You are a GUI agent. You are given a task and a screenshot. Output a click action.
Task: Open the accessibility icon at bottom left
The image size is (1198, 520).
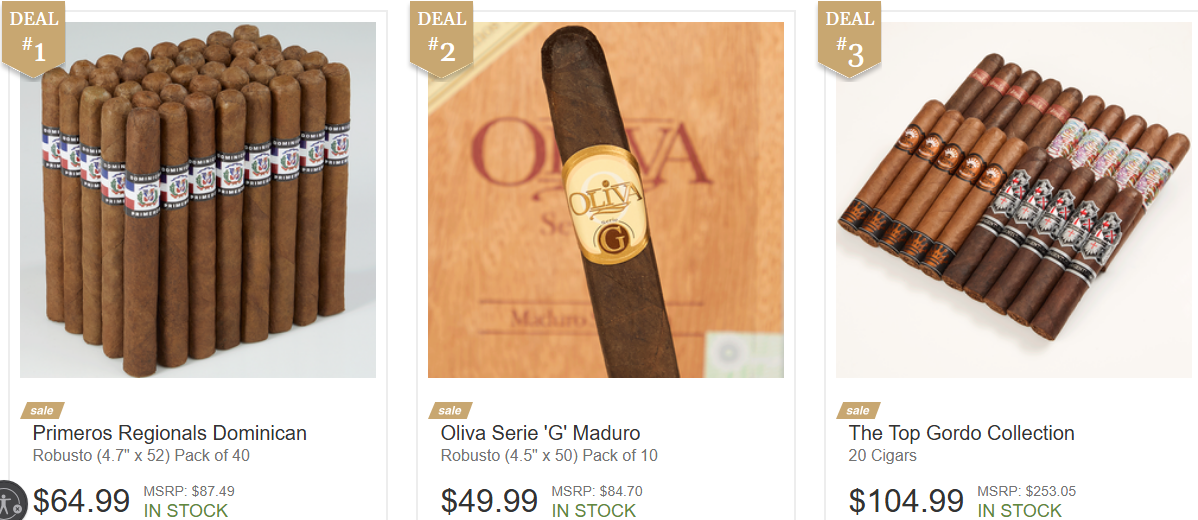[x=11, y=502]
